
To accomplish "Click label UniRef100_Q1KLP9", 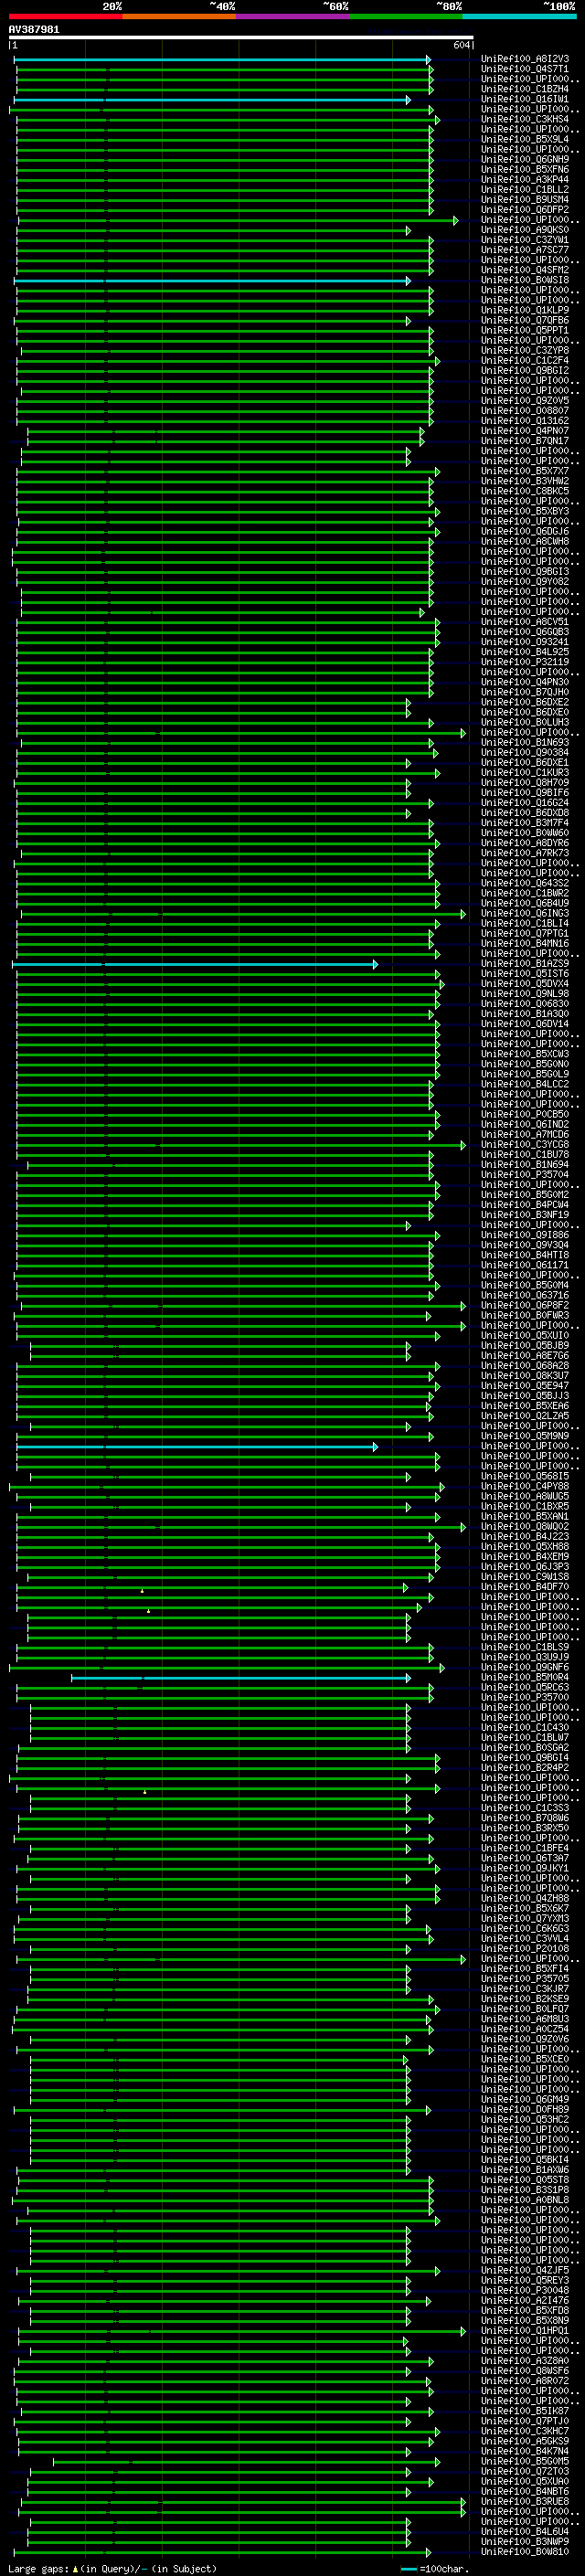I will (525, 310).
